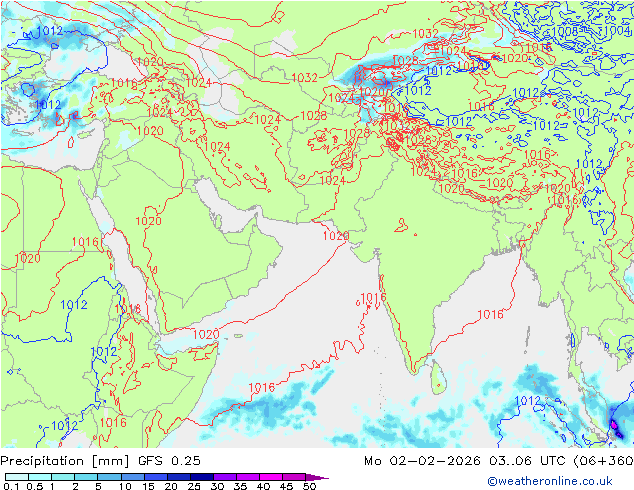The width and height of the screenshot is (634, 490).
Task: Click the legend scale label '10'
Action: (125, 486)
